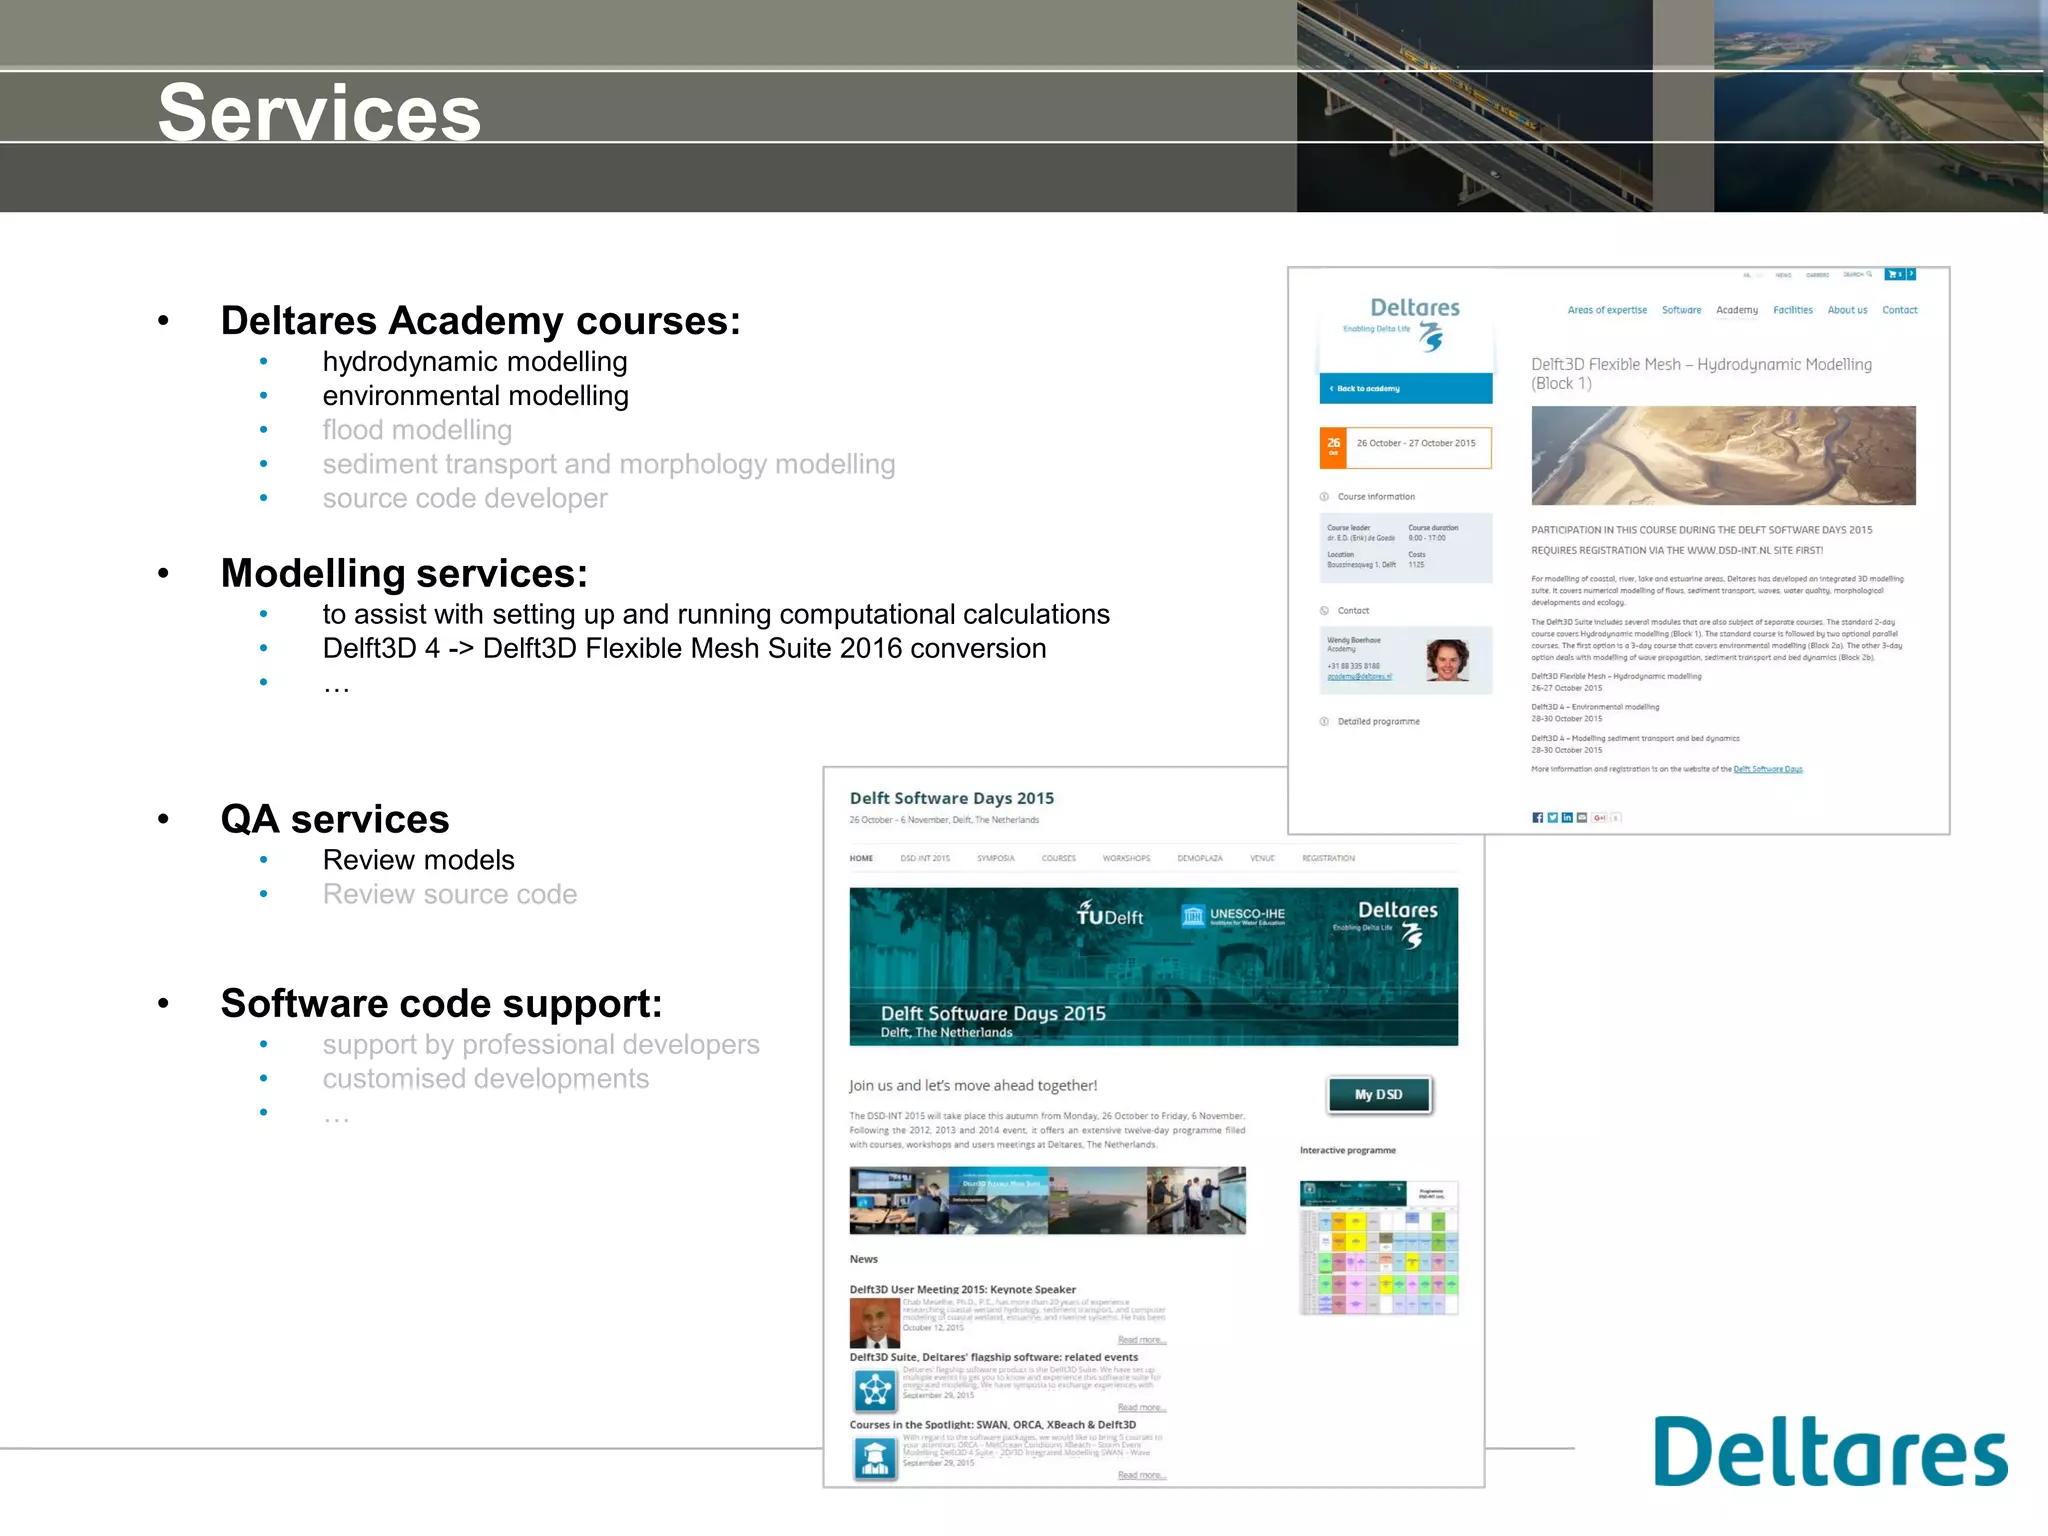Select the DSD-INT 2015 tab
Viewport: 2048px width, 1536px height.
pyautogui.click(x=925, y=858)
